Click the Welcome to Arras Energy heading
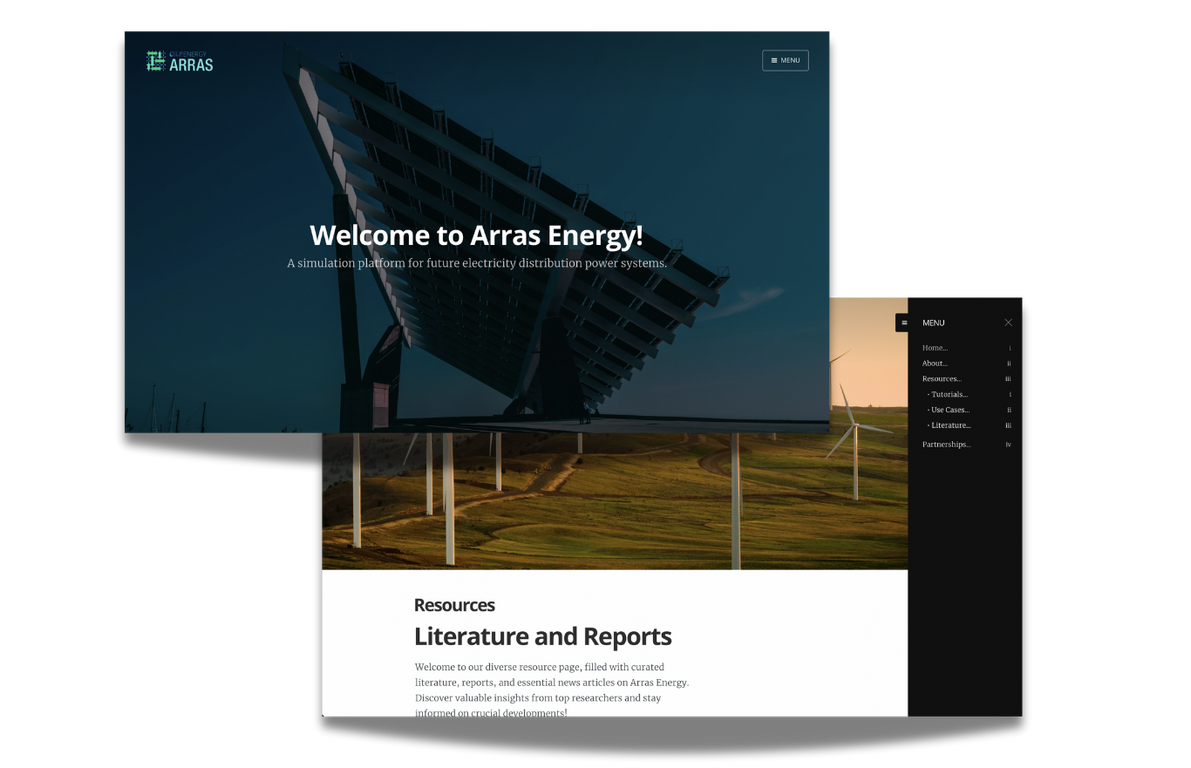Image resolution: width=1191 pixels, height=768 pixels. (476, 235)
